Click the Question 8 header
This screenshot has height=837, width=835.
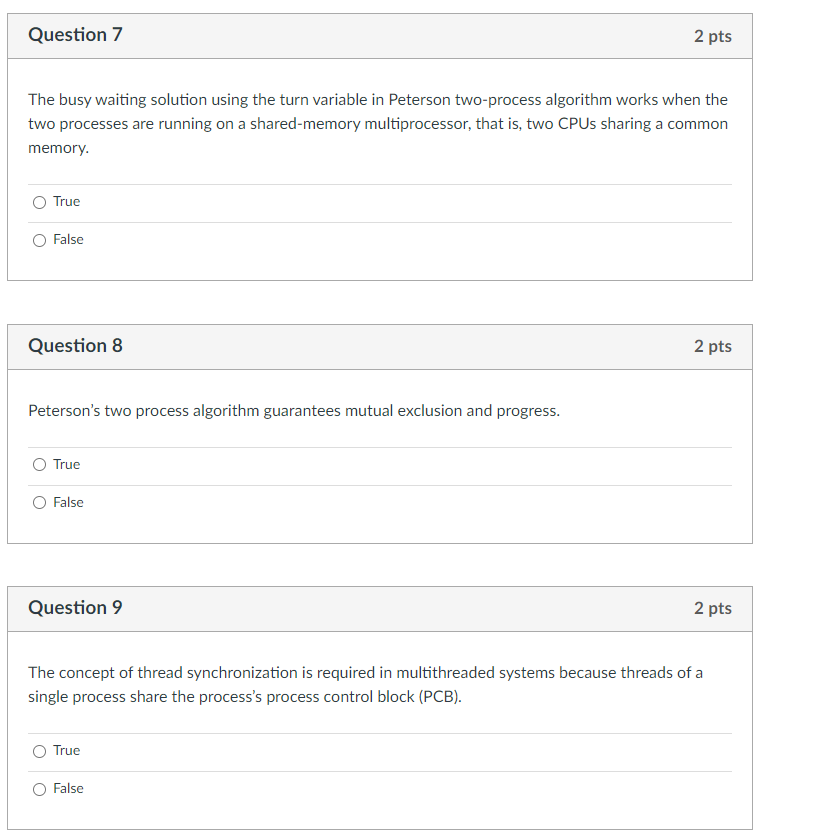coord(75,345)
